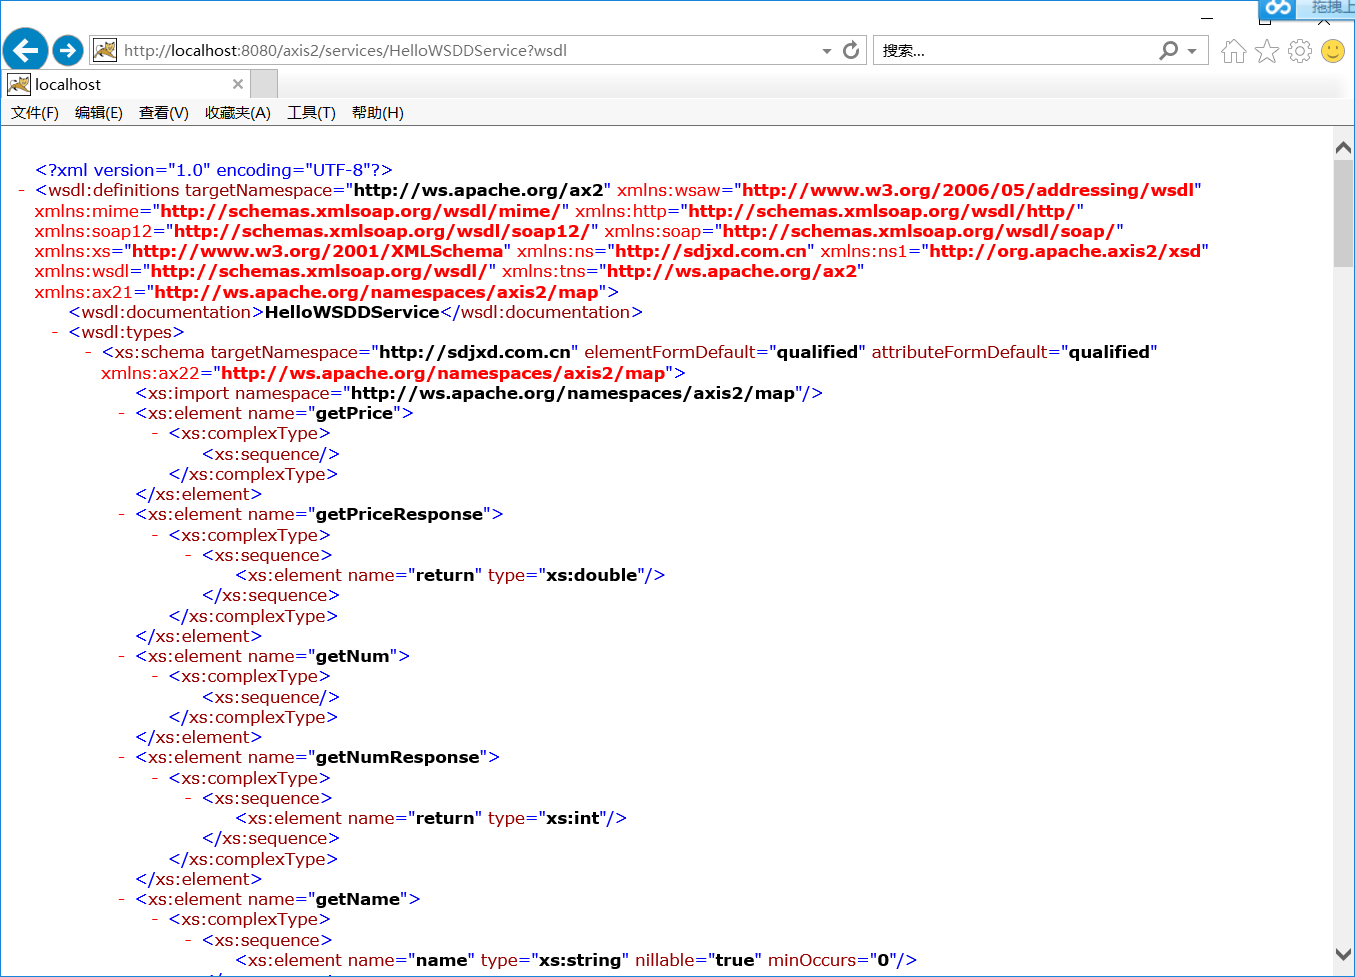Click the HelloWSDDService documentation text
Image resolution: width=1355 pixels, height=977 pixels.
(352, 312)
